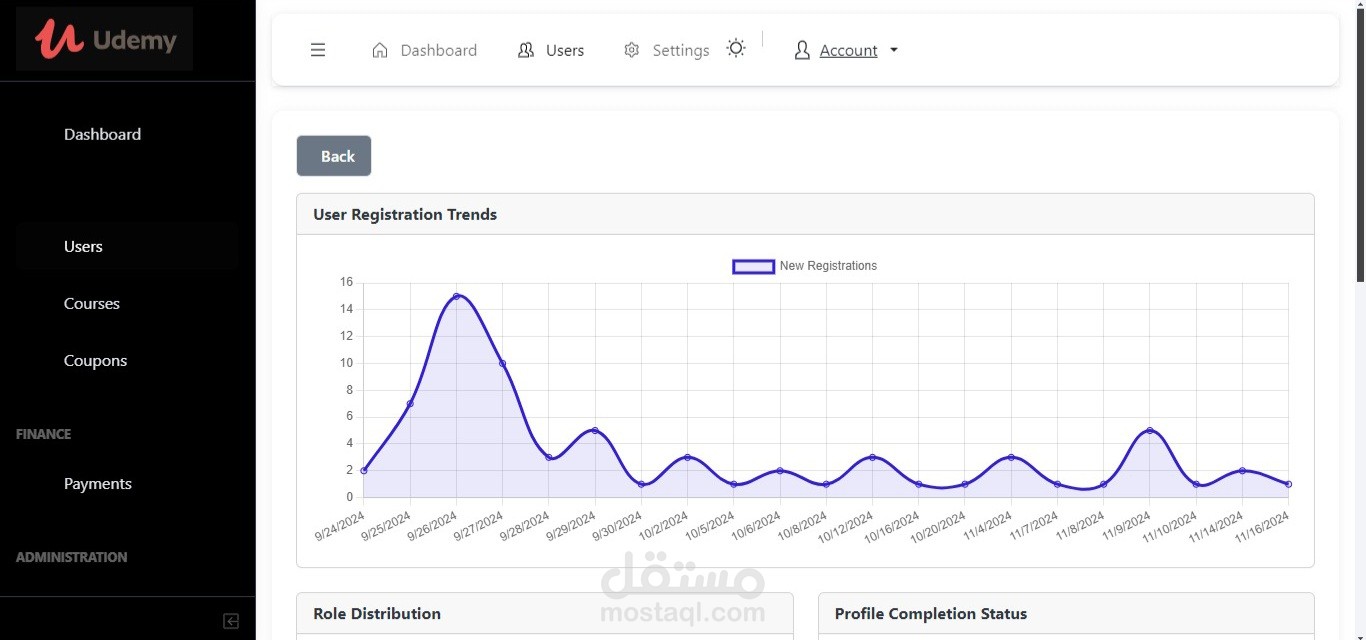This screenshot has height=640, width=1366.
Task: Collapse sidebar using bottom arrow icon
Action: pos(231,621)
